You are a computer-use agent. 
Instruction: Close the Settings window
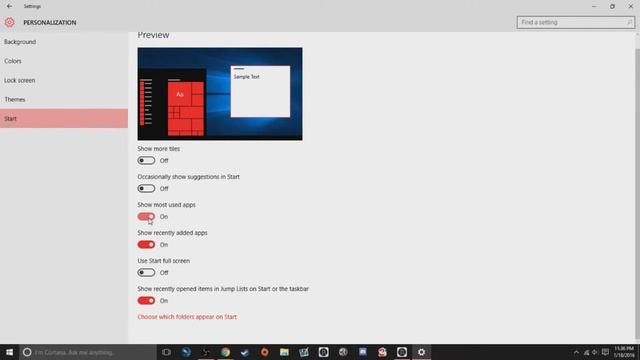click(631, 6)
